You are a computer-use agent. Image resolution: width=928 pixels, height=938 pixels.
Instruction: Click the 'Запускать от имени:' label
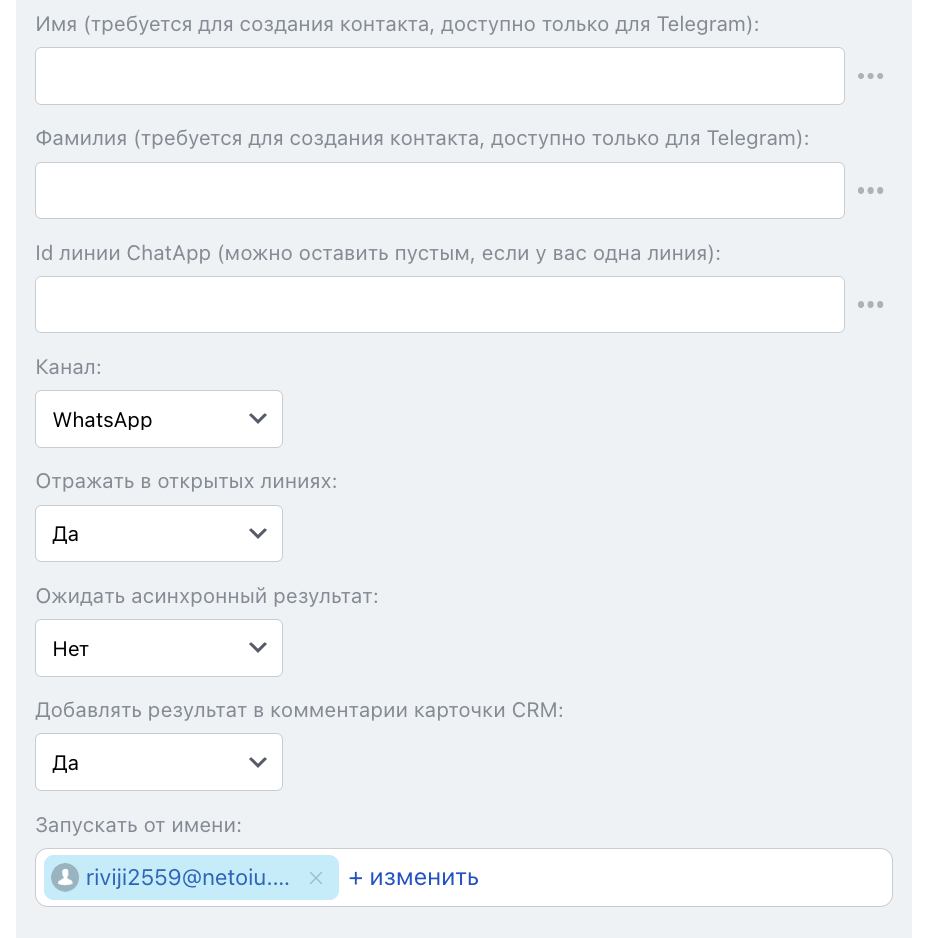[x=140, y=825]
